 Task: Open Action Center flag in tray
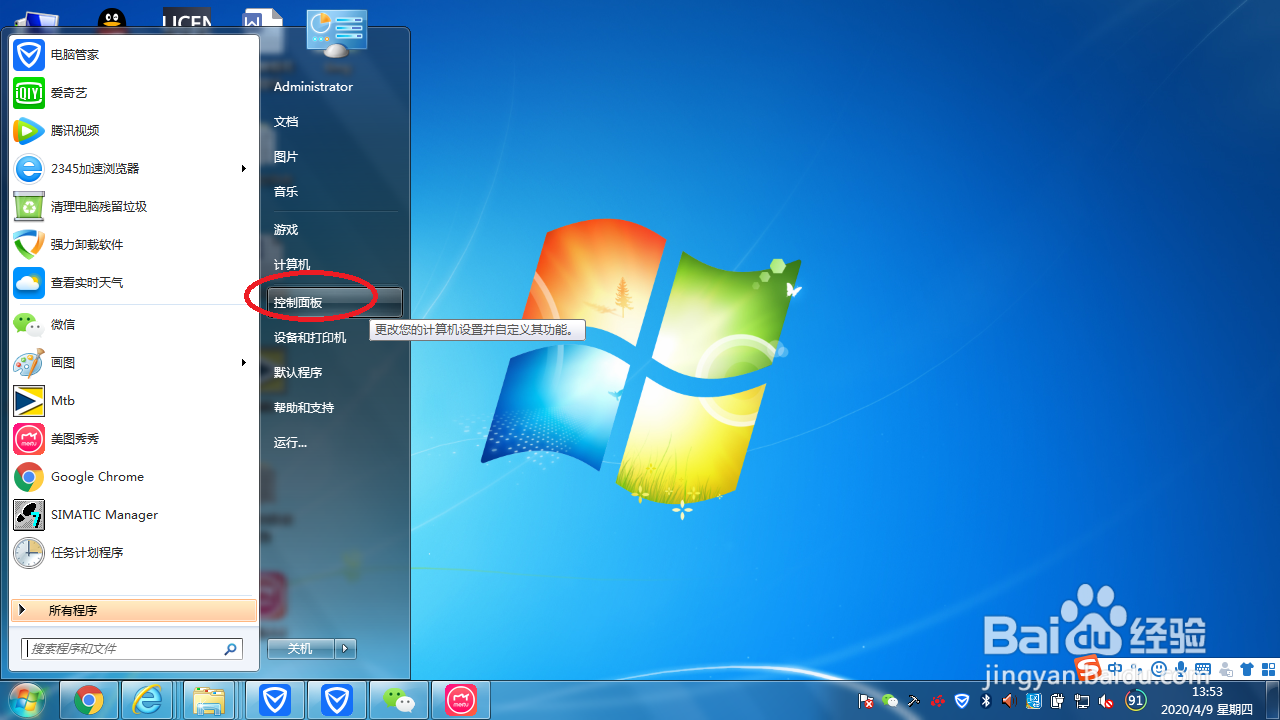(866, 701)
